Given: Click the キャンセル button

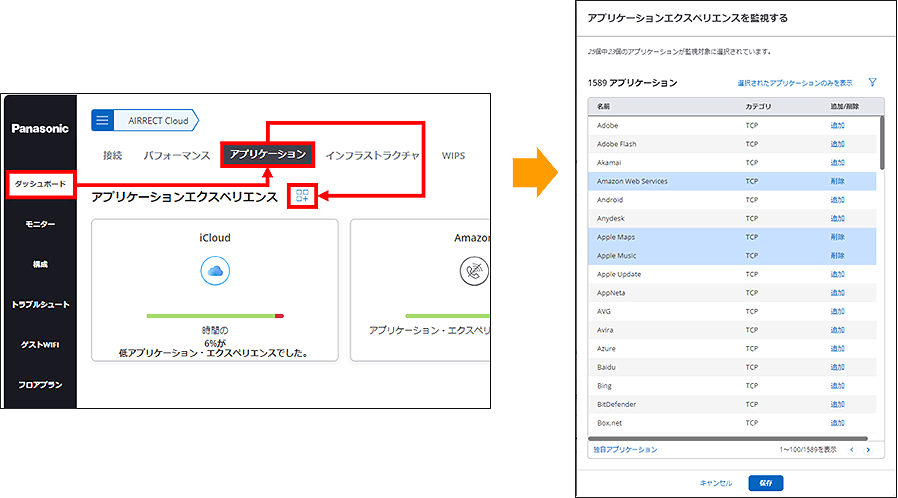Looking at the screenshot, I should [x=716, y=483].
